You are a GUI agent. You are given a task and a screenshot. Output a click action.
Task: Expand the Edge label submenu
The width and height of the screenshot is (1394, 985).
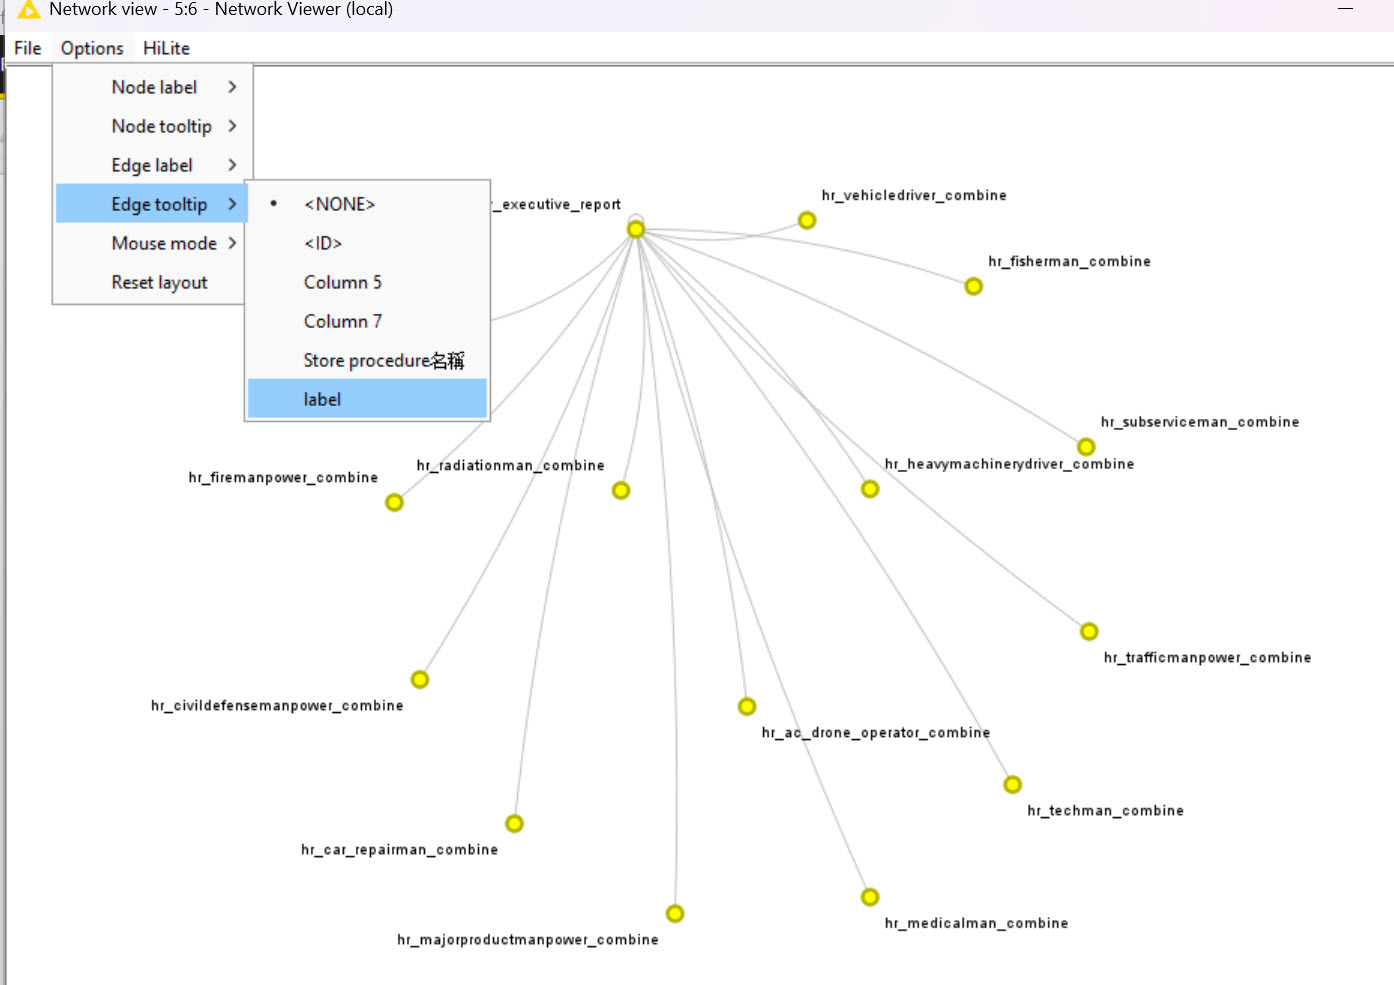click(x=152, y=165)
